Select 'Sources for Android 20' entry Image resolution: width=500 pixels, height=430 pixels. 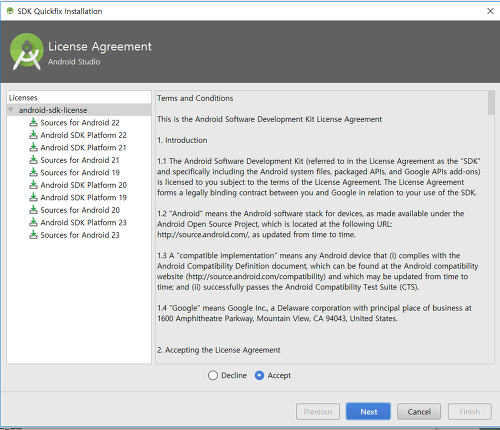pyautogui.click(x=80, y=210)
